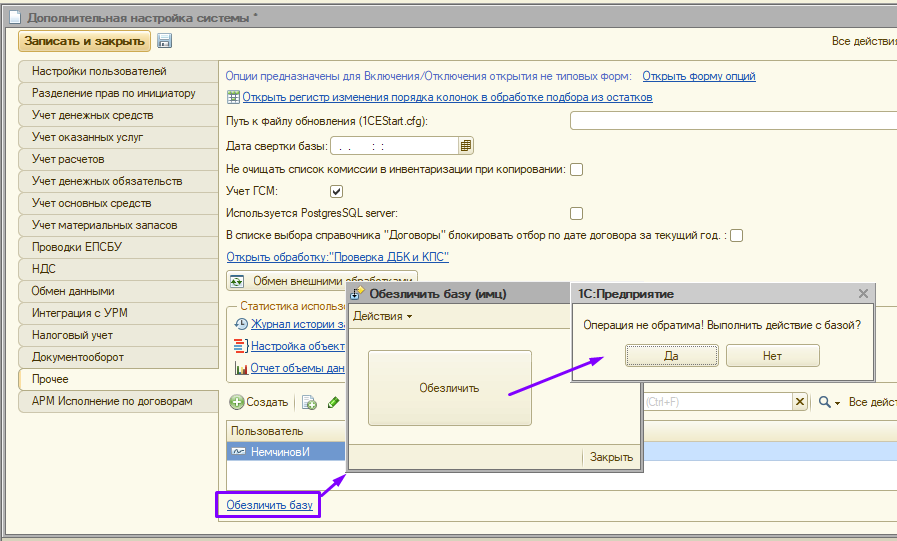Click the update file path input field
The image size is (897, 541).
point(733,121)
